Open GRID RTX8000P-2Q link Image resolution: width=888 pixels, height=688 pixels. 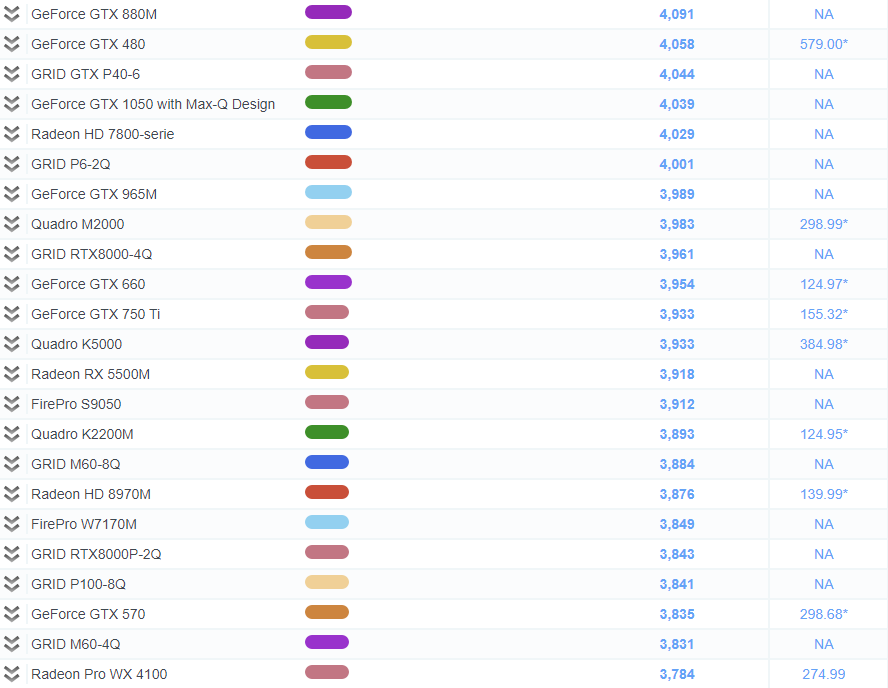click(x=96, y=554)
